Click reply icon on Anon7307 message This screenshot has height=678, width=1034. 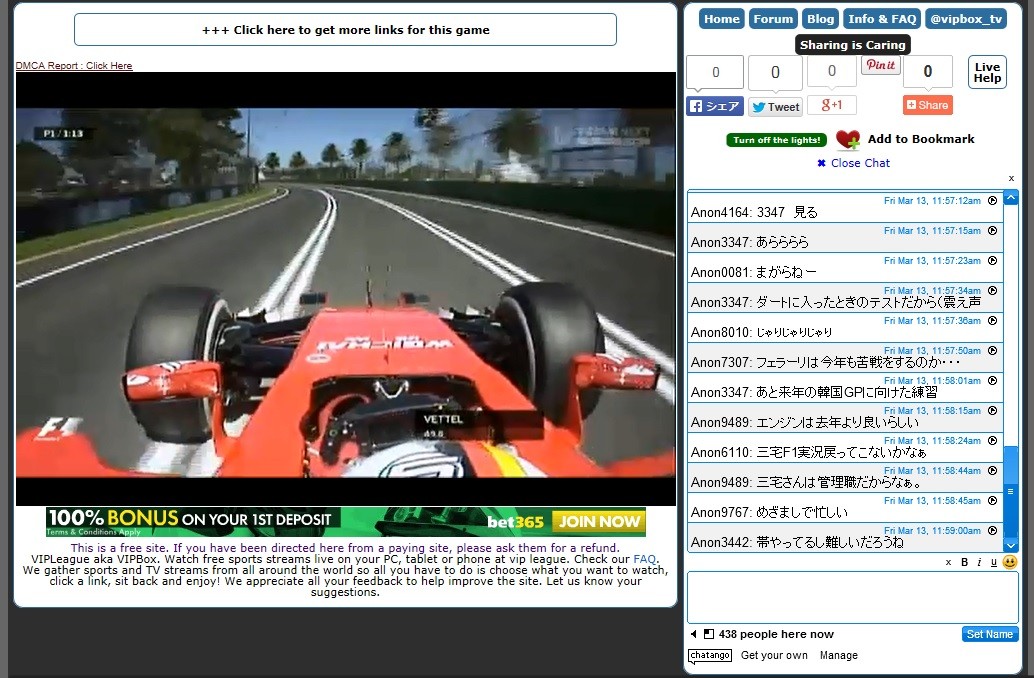click(x=992, y=350)
